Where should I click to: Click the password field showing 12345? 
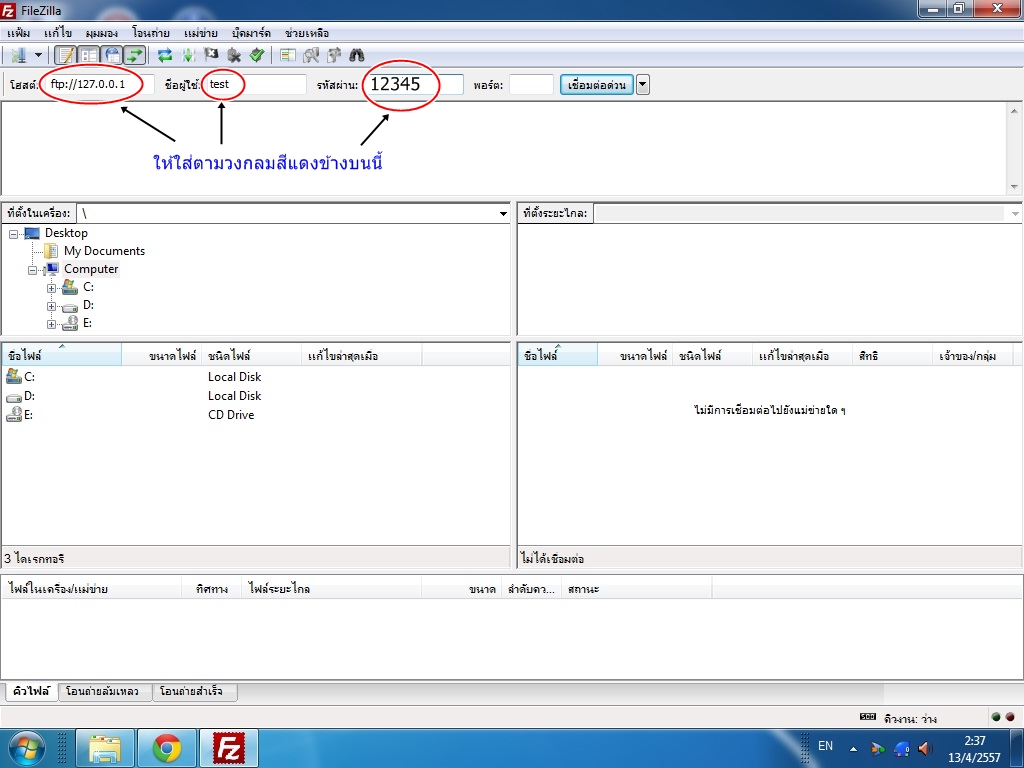(x=414, y=84)
